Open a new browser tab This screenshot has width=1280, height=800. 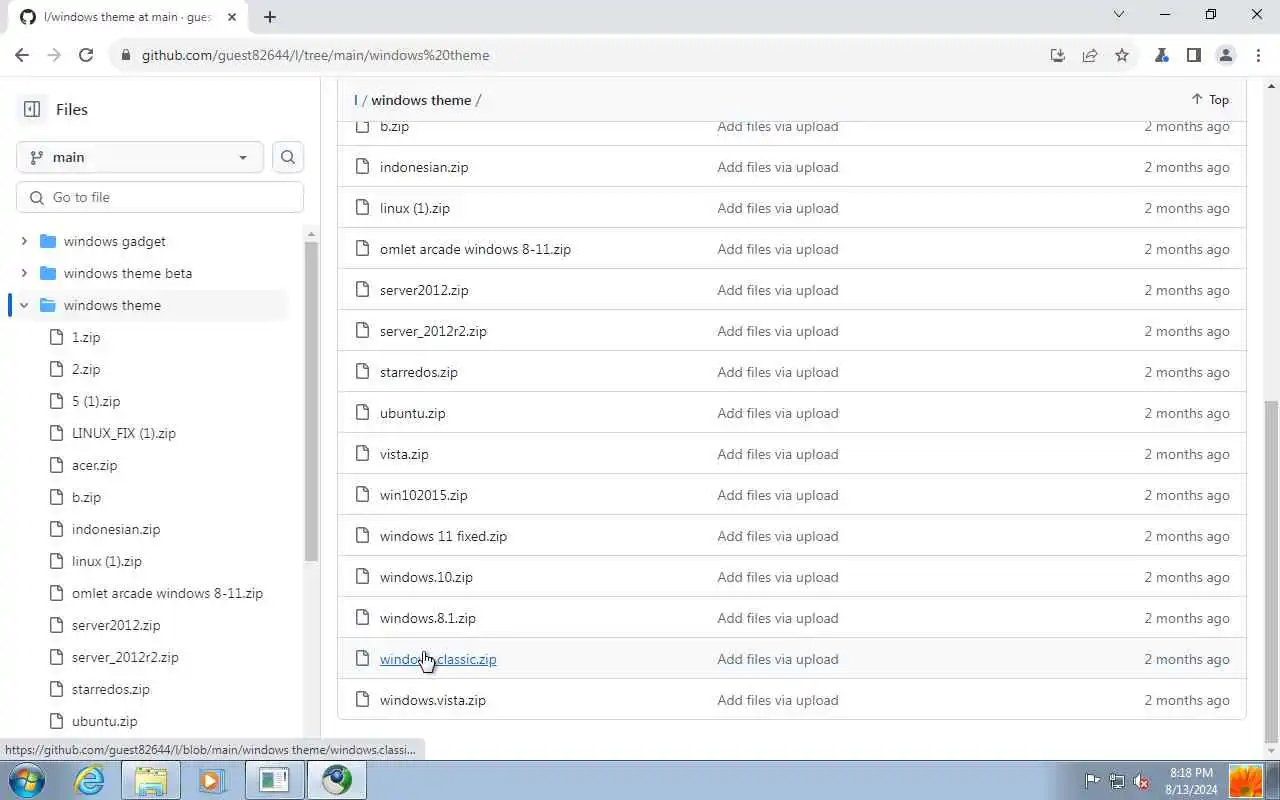[270, 16]
